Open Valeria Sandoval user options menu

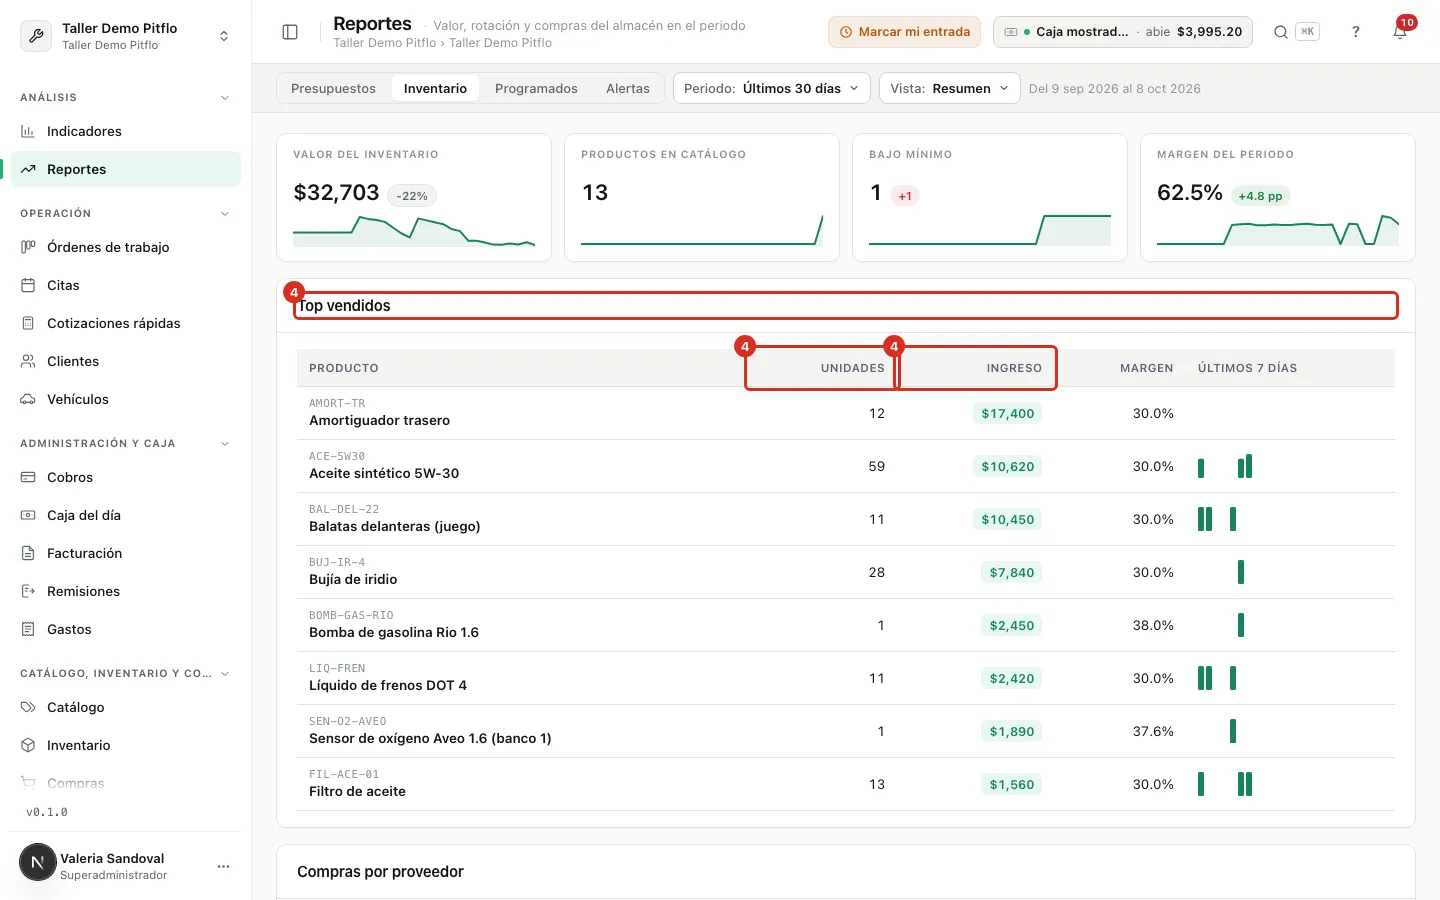223,866
